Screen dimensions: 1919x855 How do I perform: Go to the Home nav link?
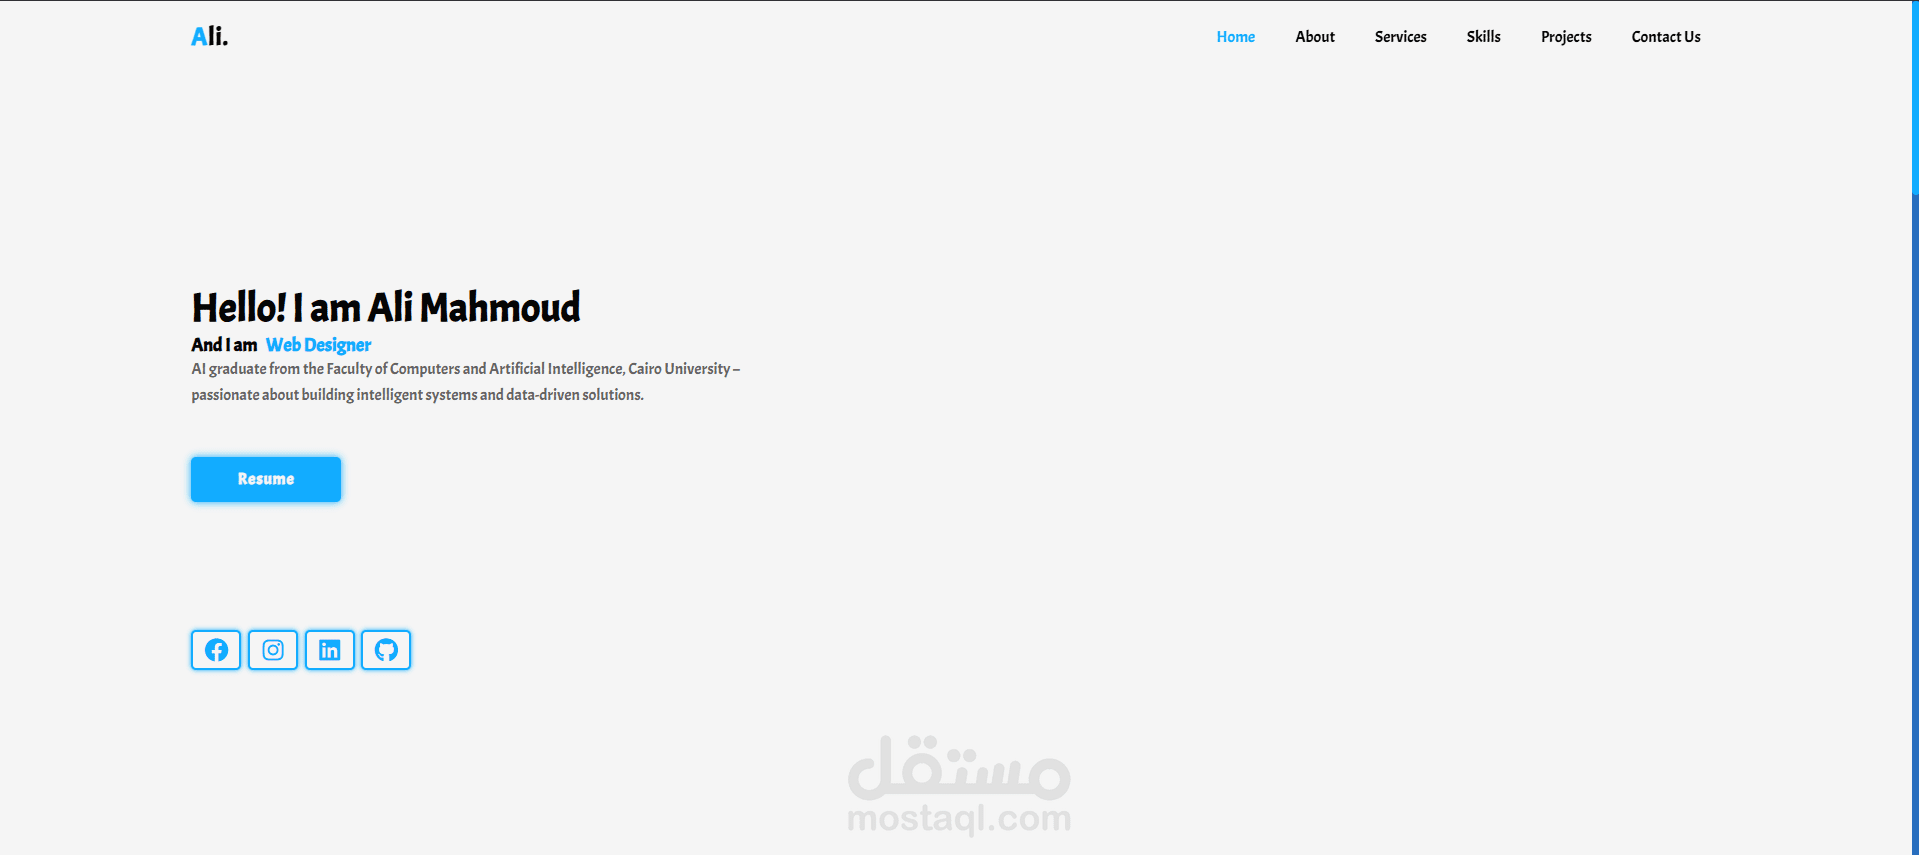click(1236, 37)
